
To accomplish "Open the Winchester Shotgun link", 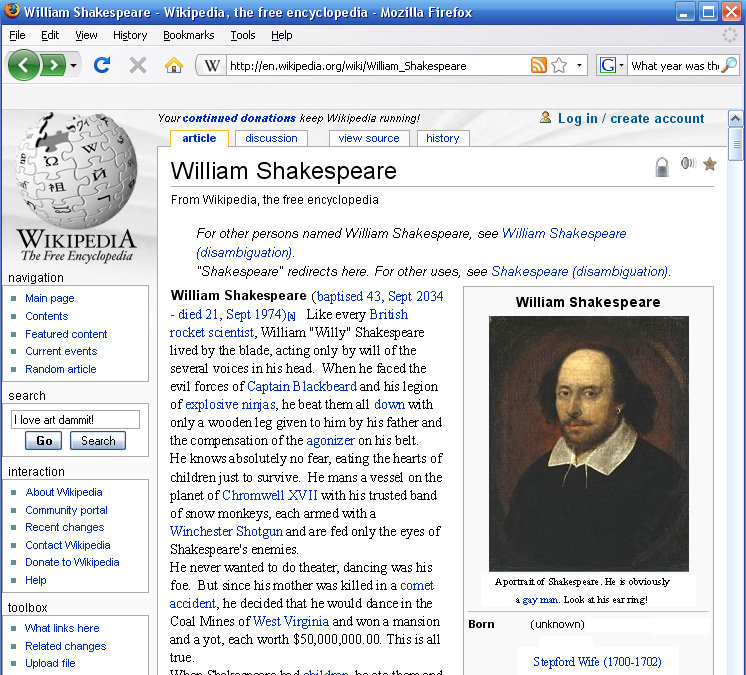I will coord(226,531).
